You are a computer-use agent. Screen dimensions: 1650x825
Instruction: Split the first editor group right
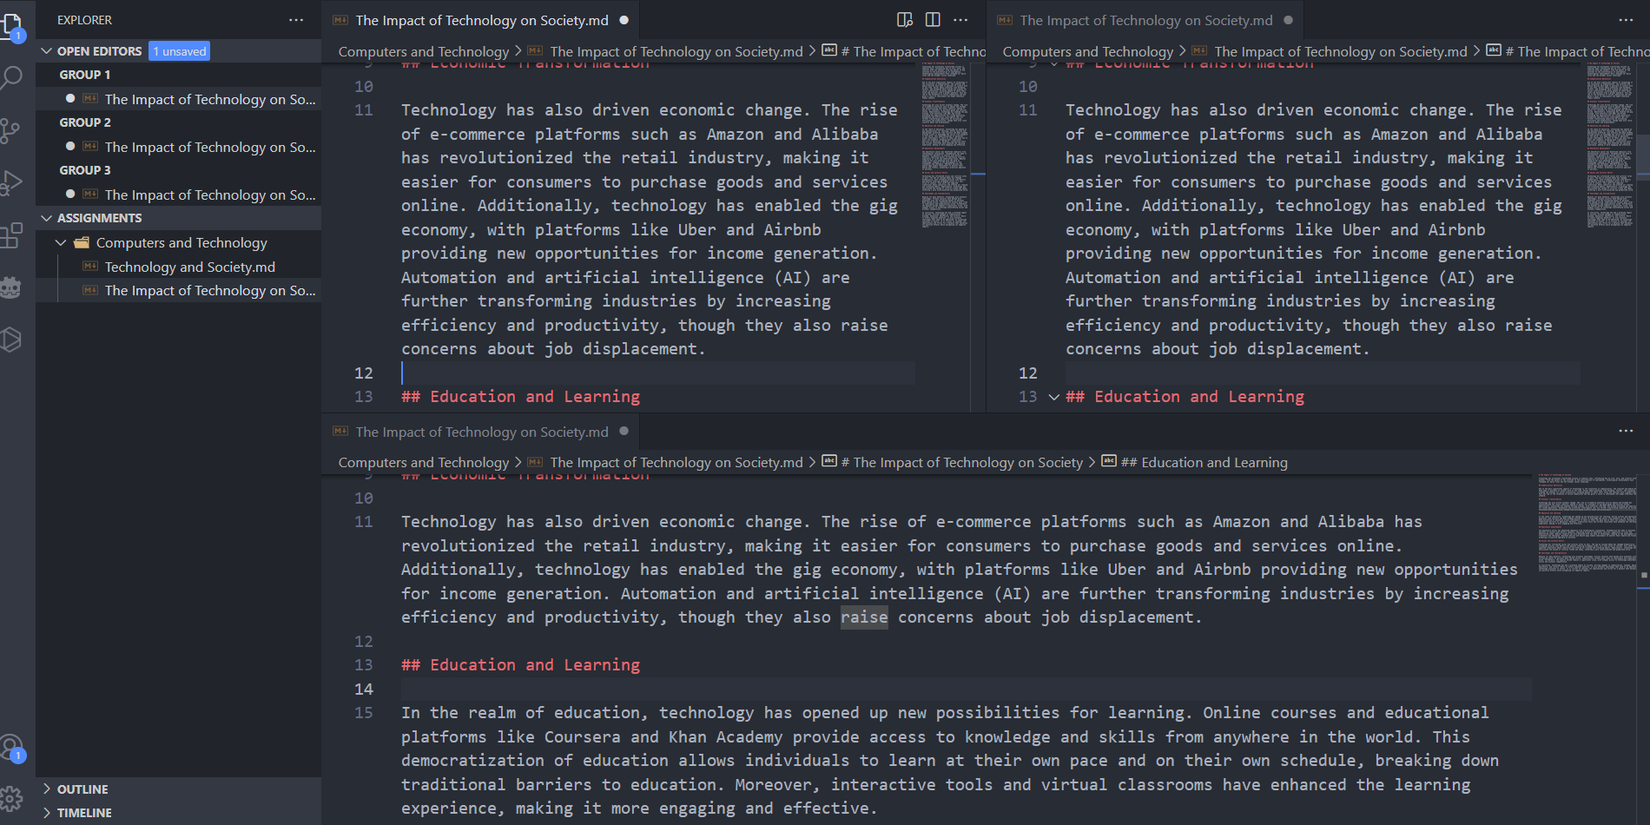(932, 20)
